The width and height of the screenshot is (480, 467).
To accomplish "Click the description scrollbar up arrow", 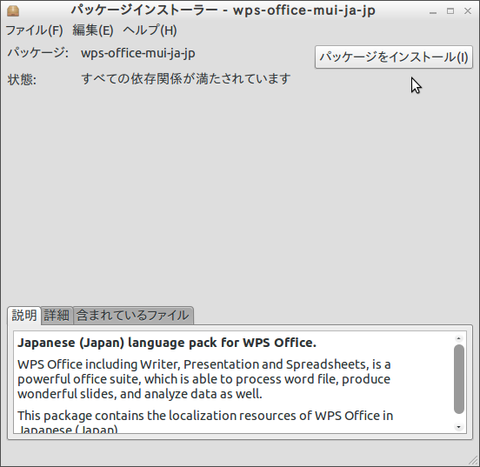I will 459,338.
